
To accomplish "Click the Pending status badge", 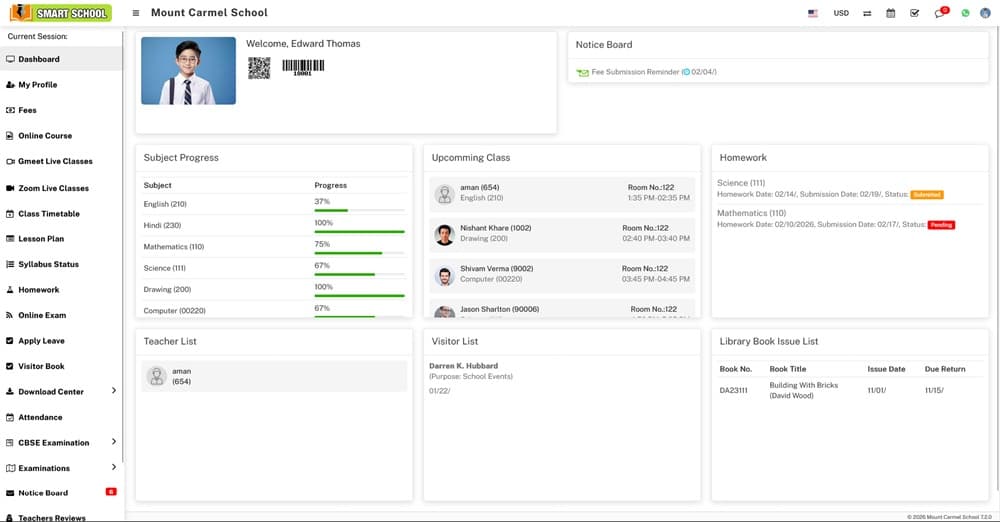I will [941, 225].
